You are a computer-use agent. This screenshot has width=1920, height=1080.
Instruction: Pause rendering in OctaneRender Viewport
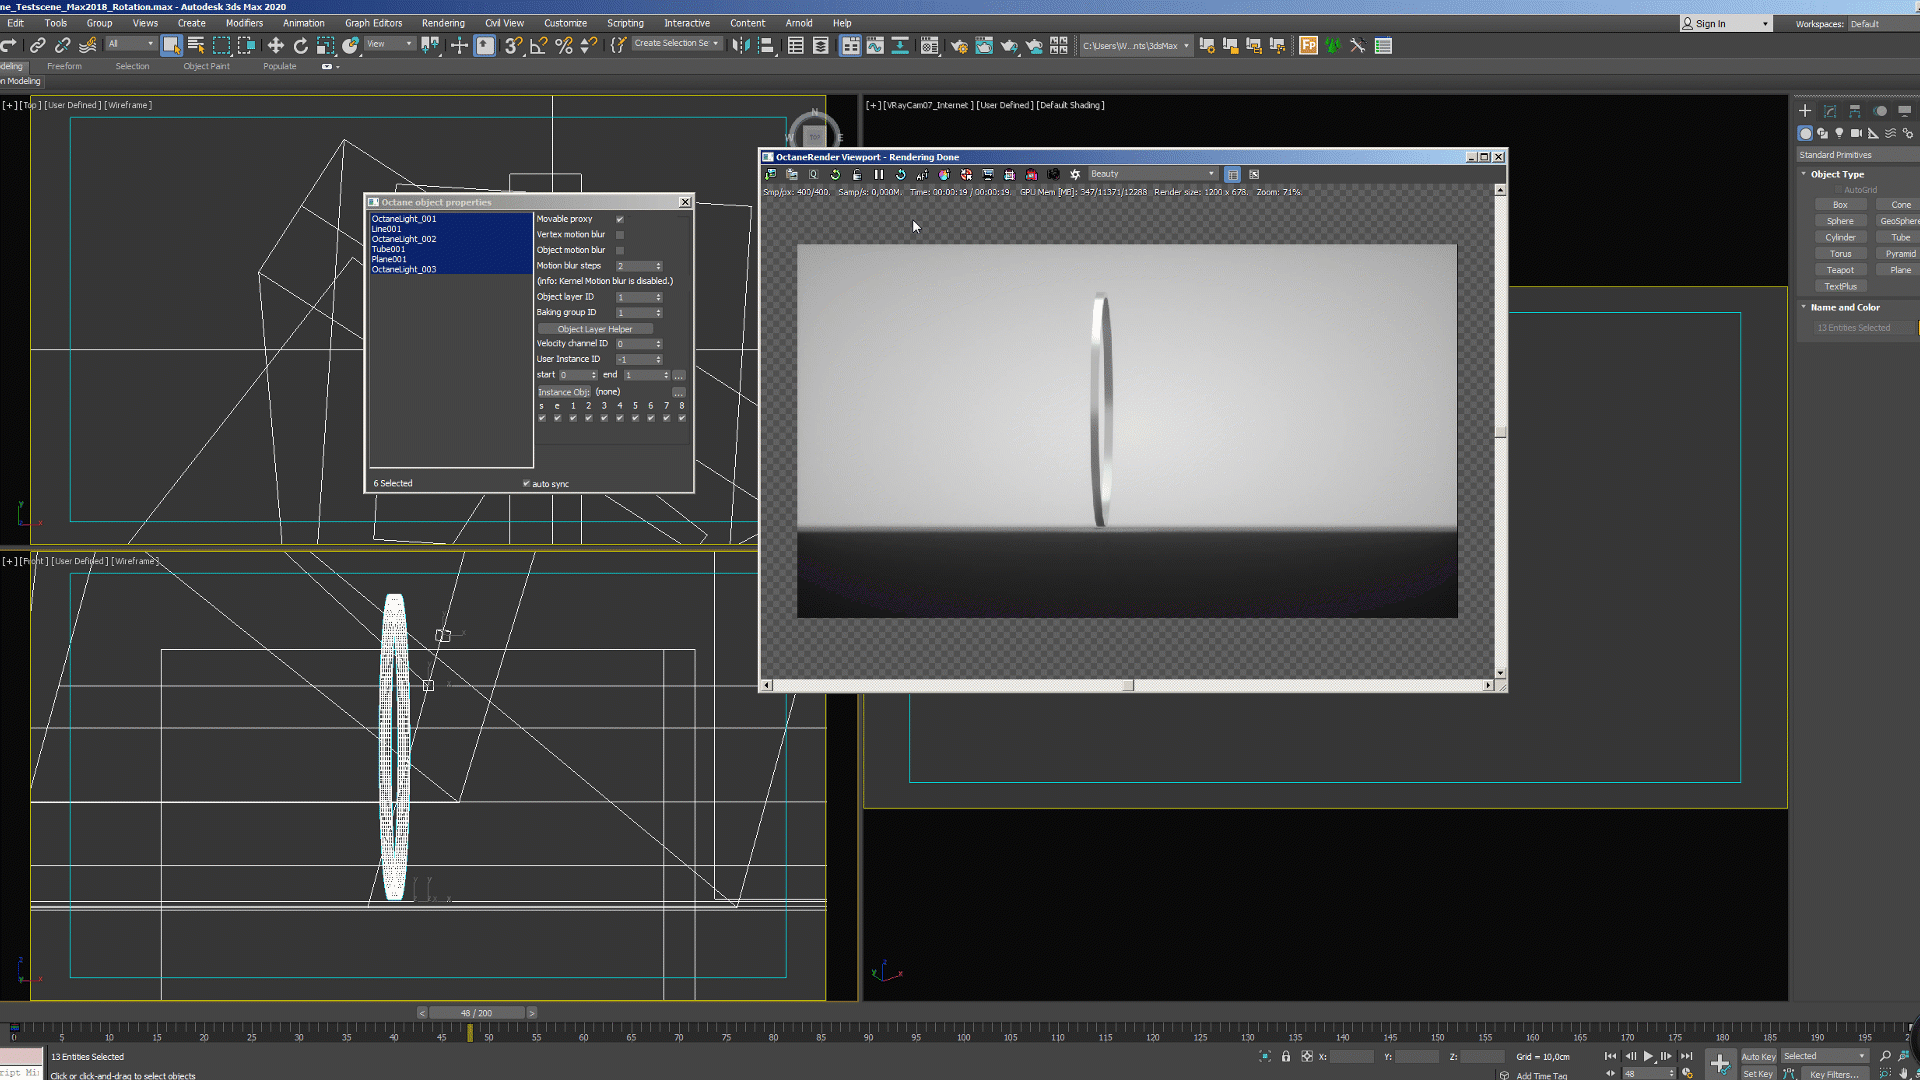(x=879, y=174)
